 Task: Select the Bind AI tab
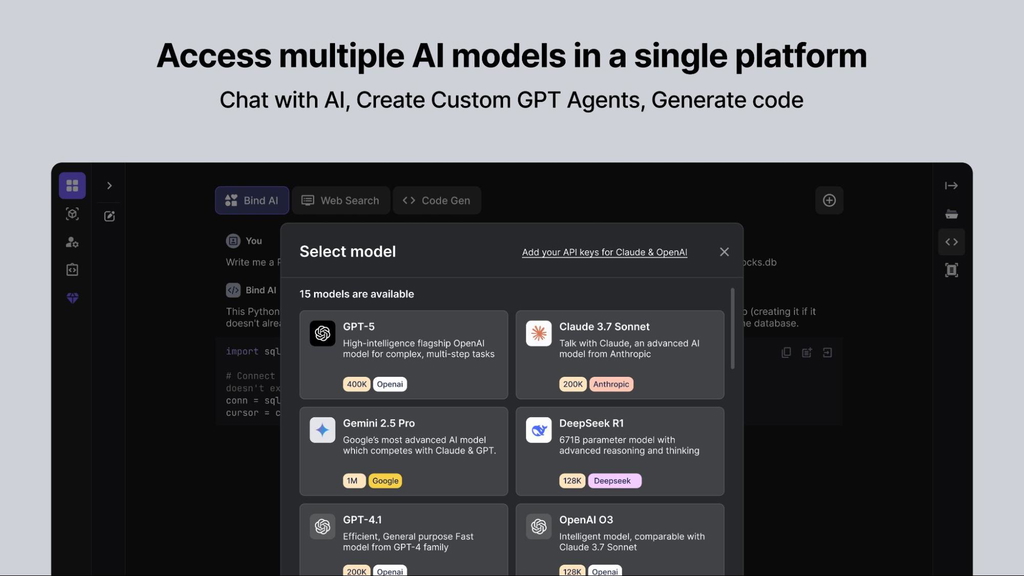click(252, 201)
